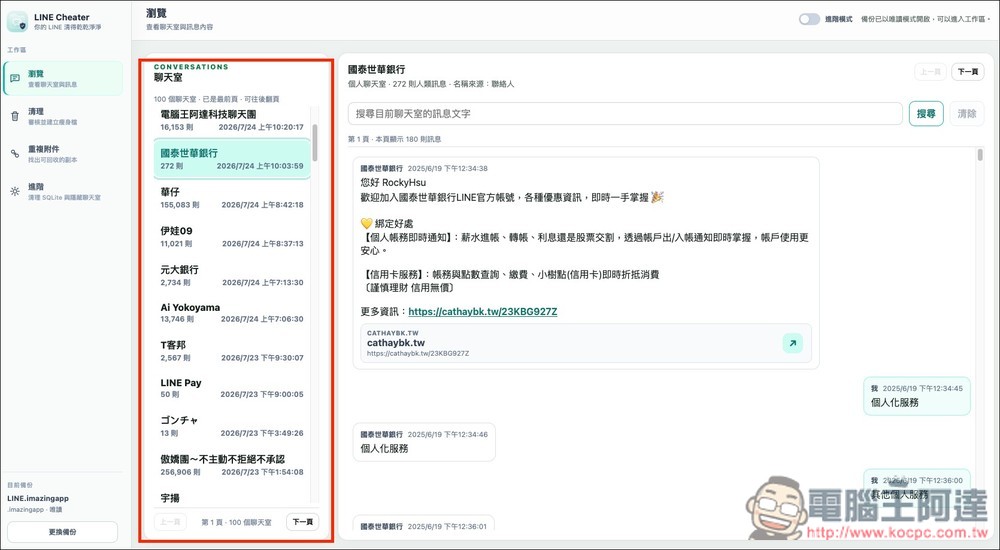Click 下一頁 button in the message header
Screen dimensions: 1000x550
(x=967, y=71)
